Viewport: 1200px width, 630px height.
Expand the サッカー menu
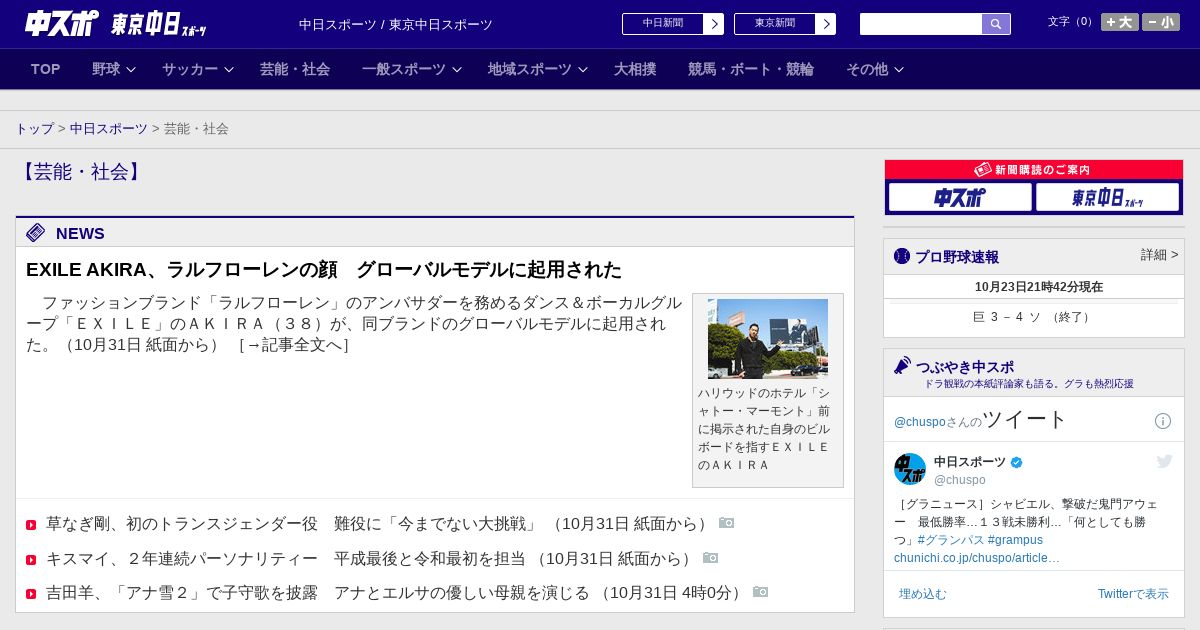coord(198,69)
